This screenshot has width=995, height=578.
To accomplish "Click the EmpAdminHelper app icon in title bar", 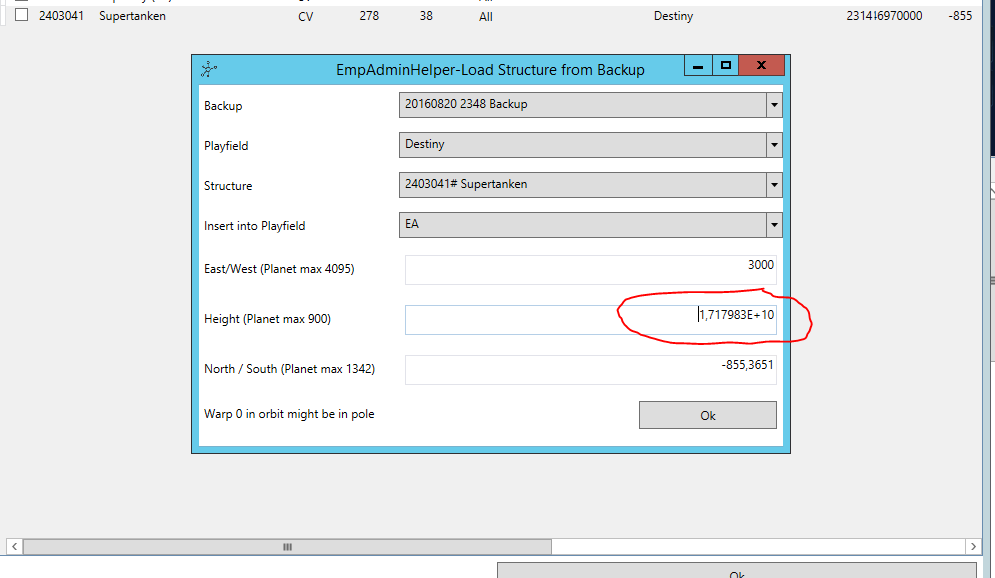I will point(208,69).
